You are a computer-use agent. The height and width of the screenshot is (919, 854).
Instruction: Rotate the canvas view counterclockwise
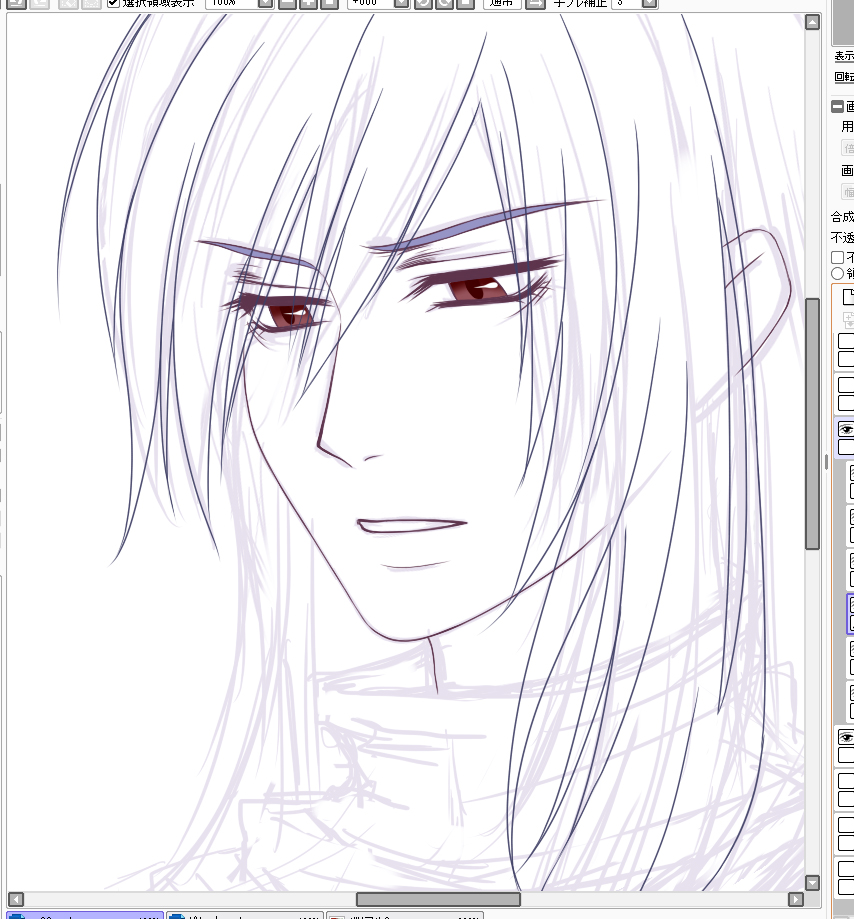coord(423,3)
